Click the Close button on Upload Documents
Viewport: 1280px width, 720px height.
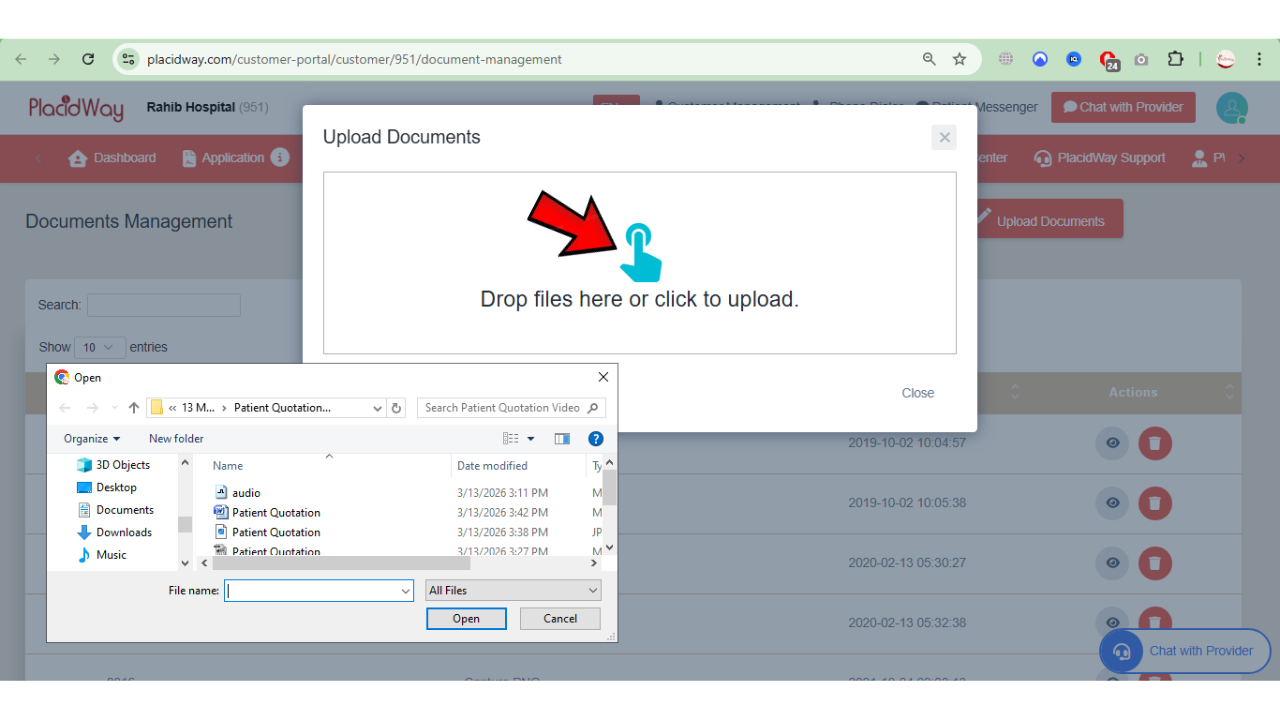pyautogui.click(x=917, y=392)
